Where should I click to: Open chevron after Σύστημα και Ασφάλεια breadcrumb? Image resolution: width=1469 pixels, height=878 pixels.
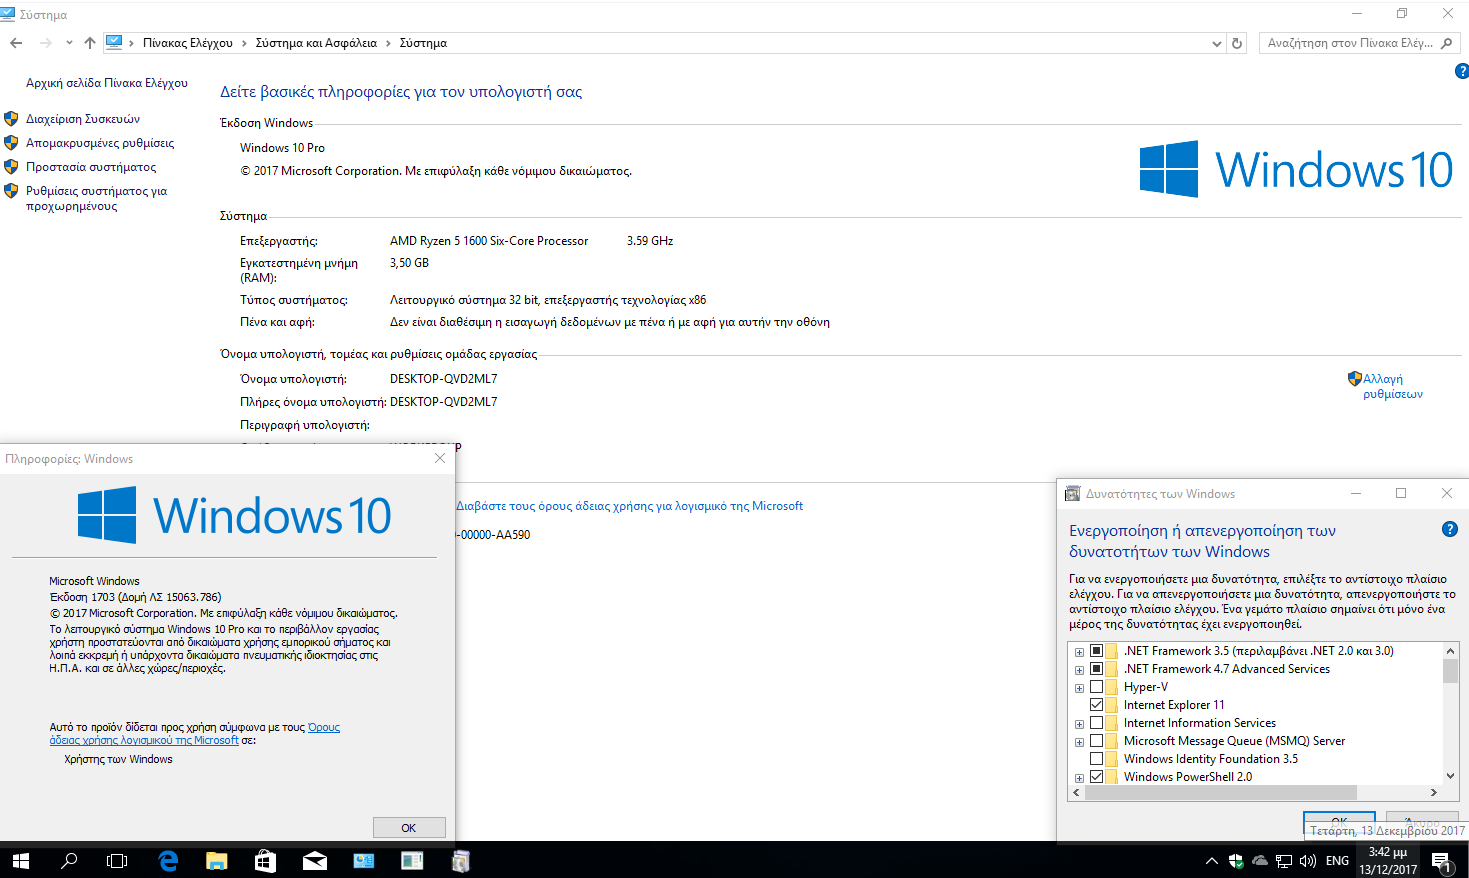389,43
